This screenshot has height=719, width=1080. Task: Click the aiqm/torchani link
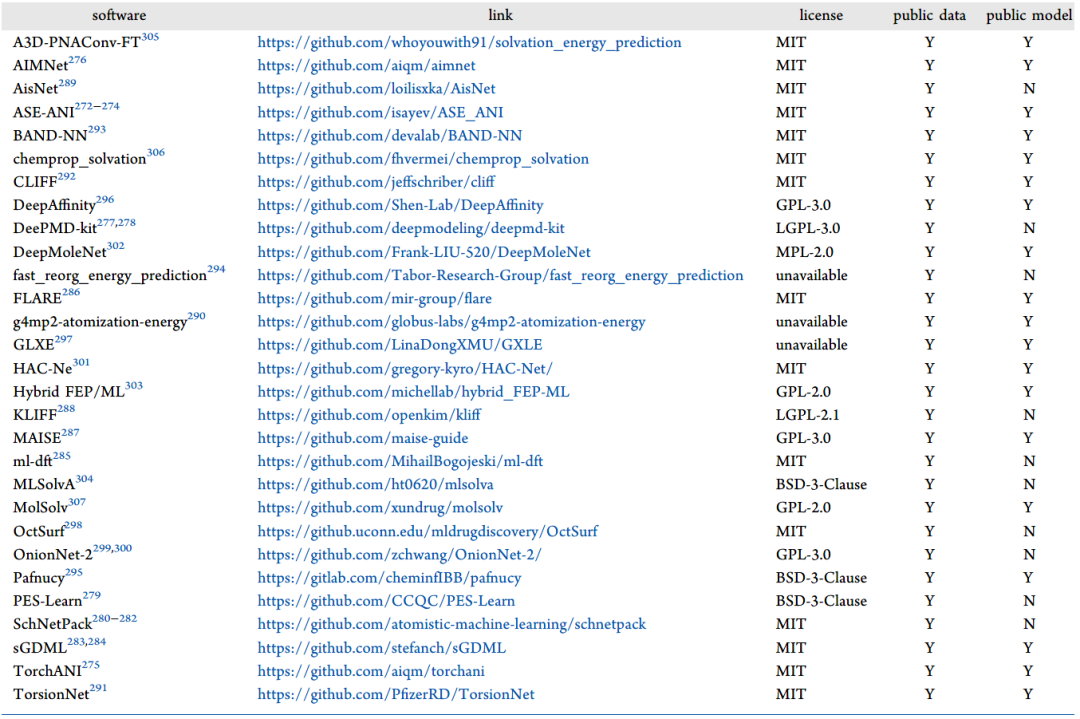click(x=371, y=671)
